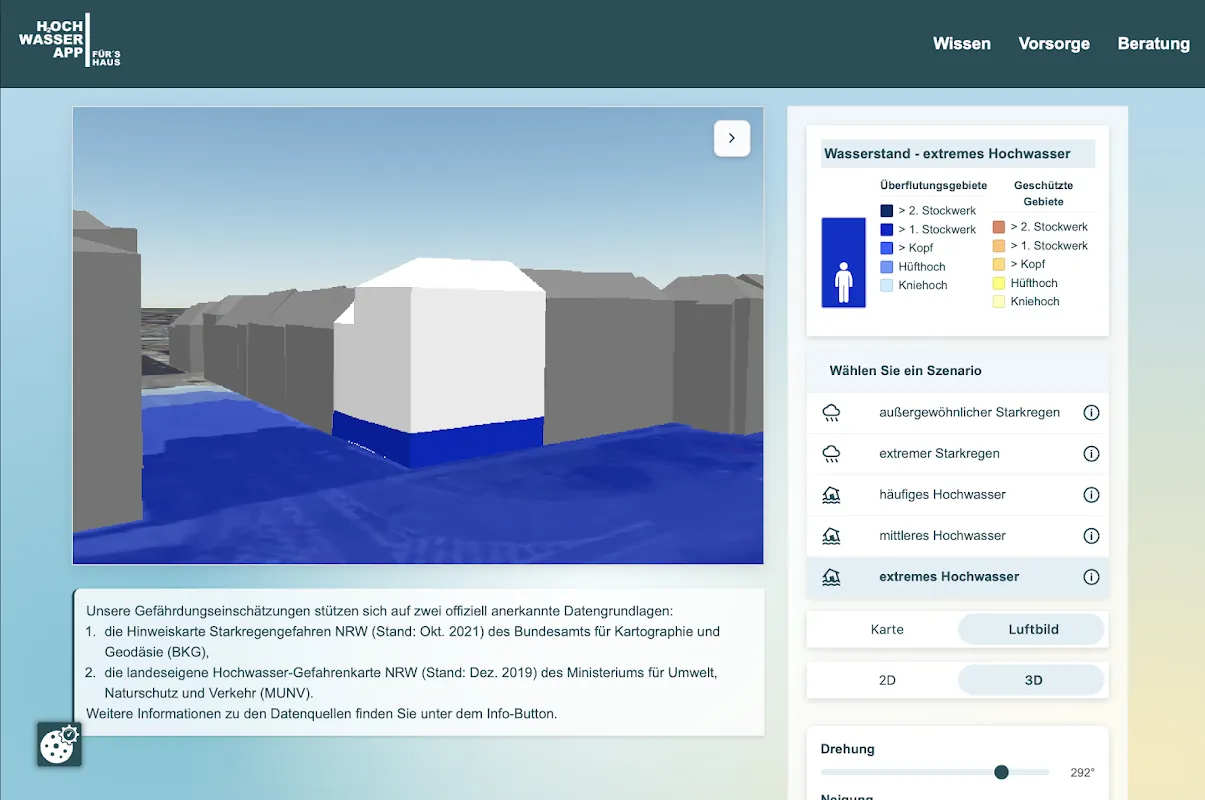The image size is (1205, 800).
Task: Click the blue Hüfthoch swatch
Action: pos(887,267)
